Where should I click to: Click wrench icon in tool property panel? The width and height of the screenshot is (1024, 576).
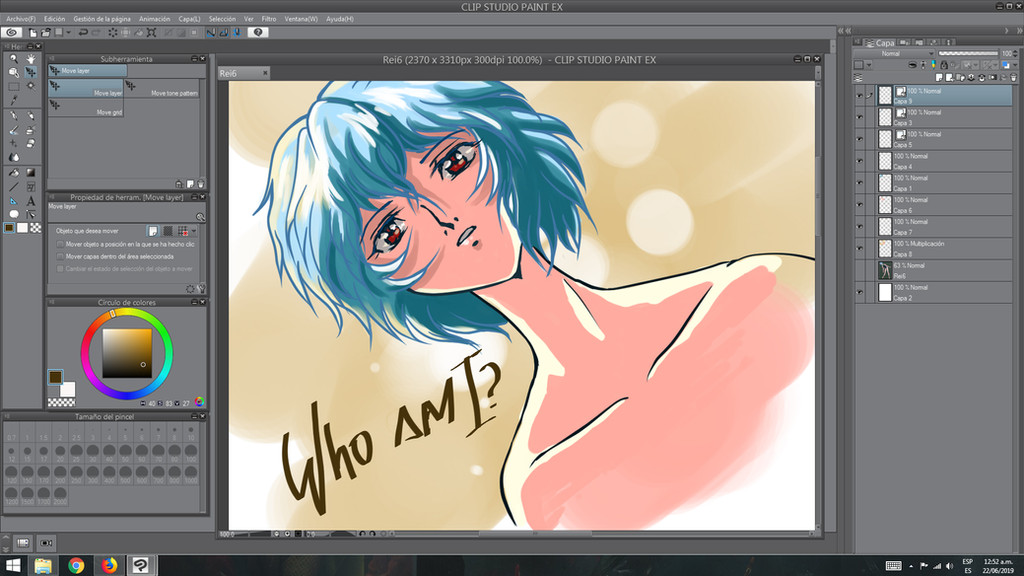(201, 288)
